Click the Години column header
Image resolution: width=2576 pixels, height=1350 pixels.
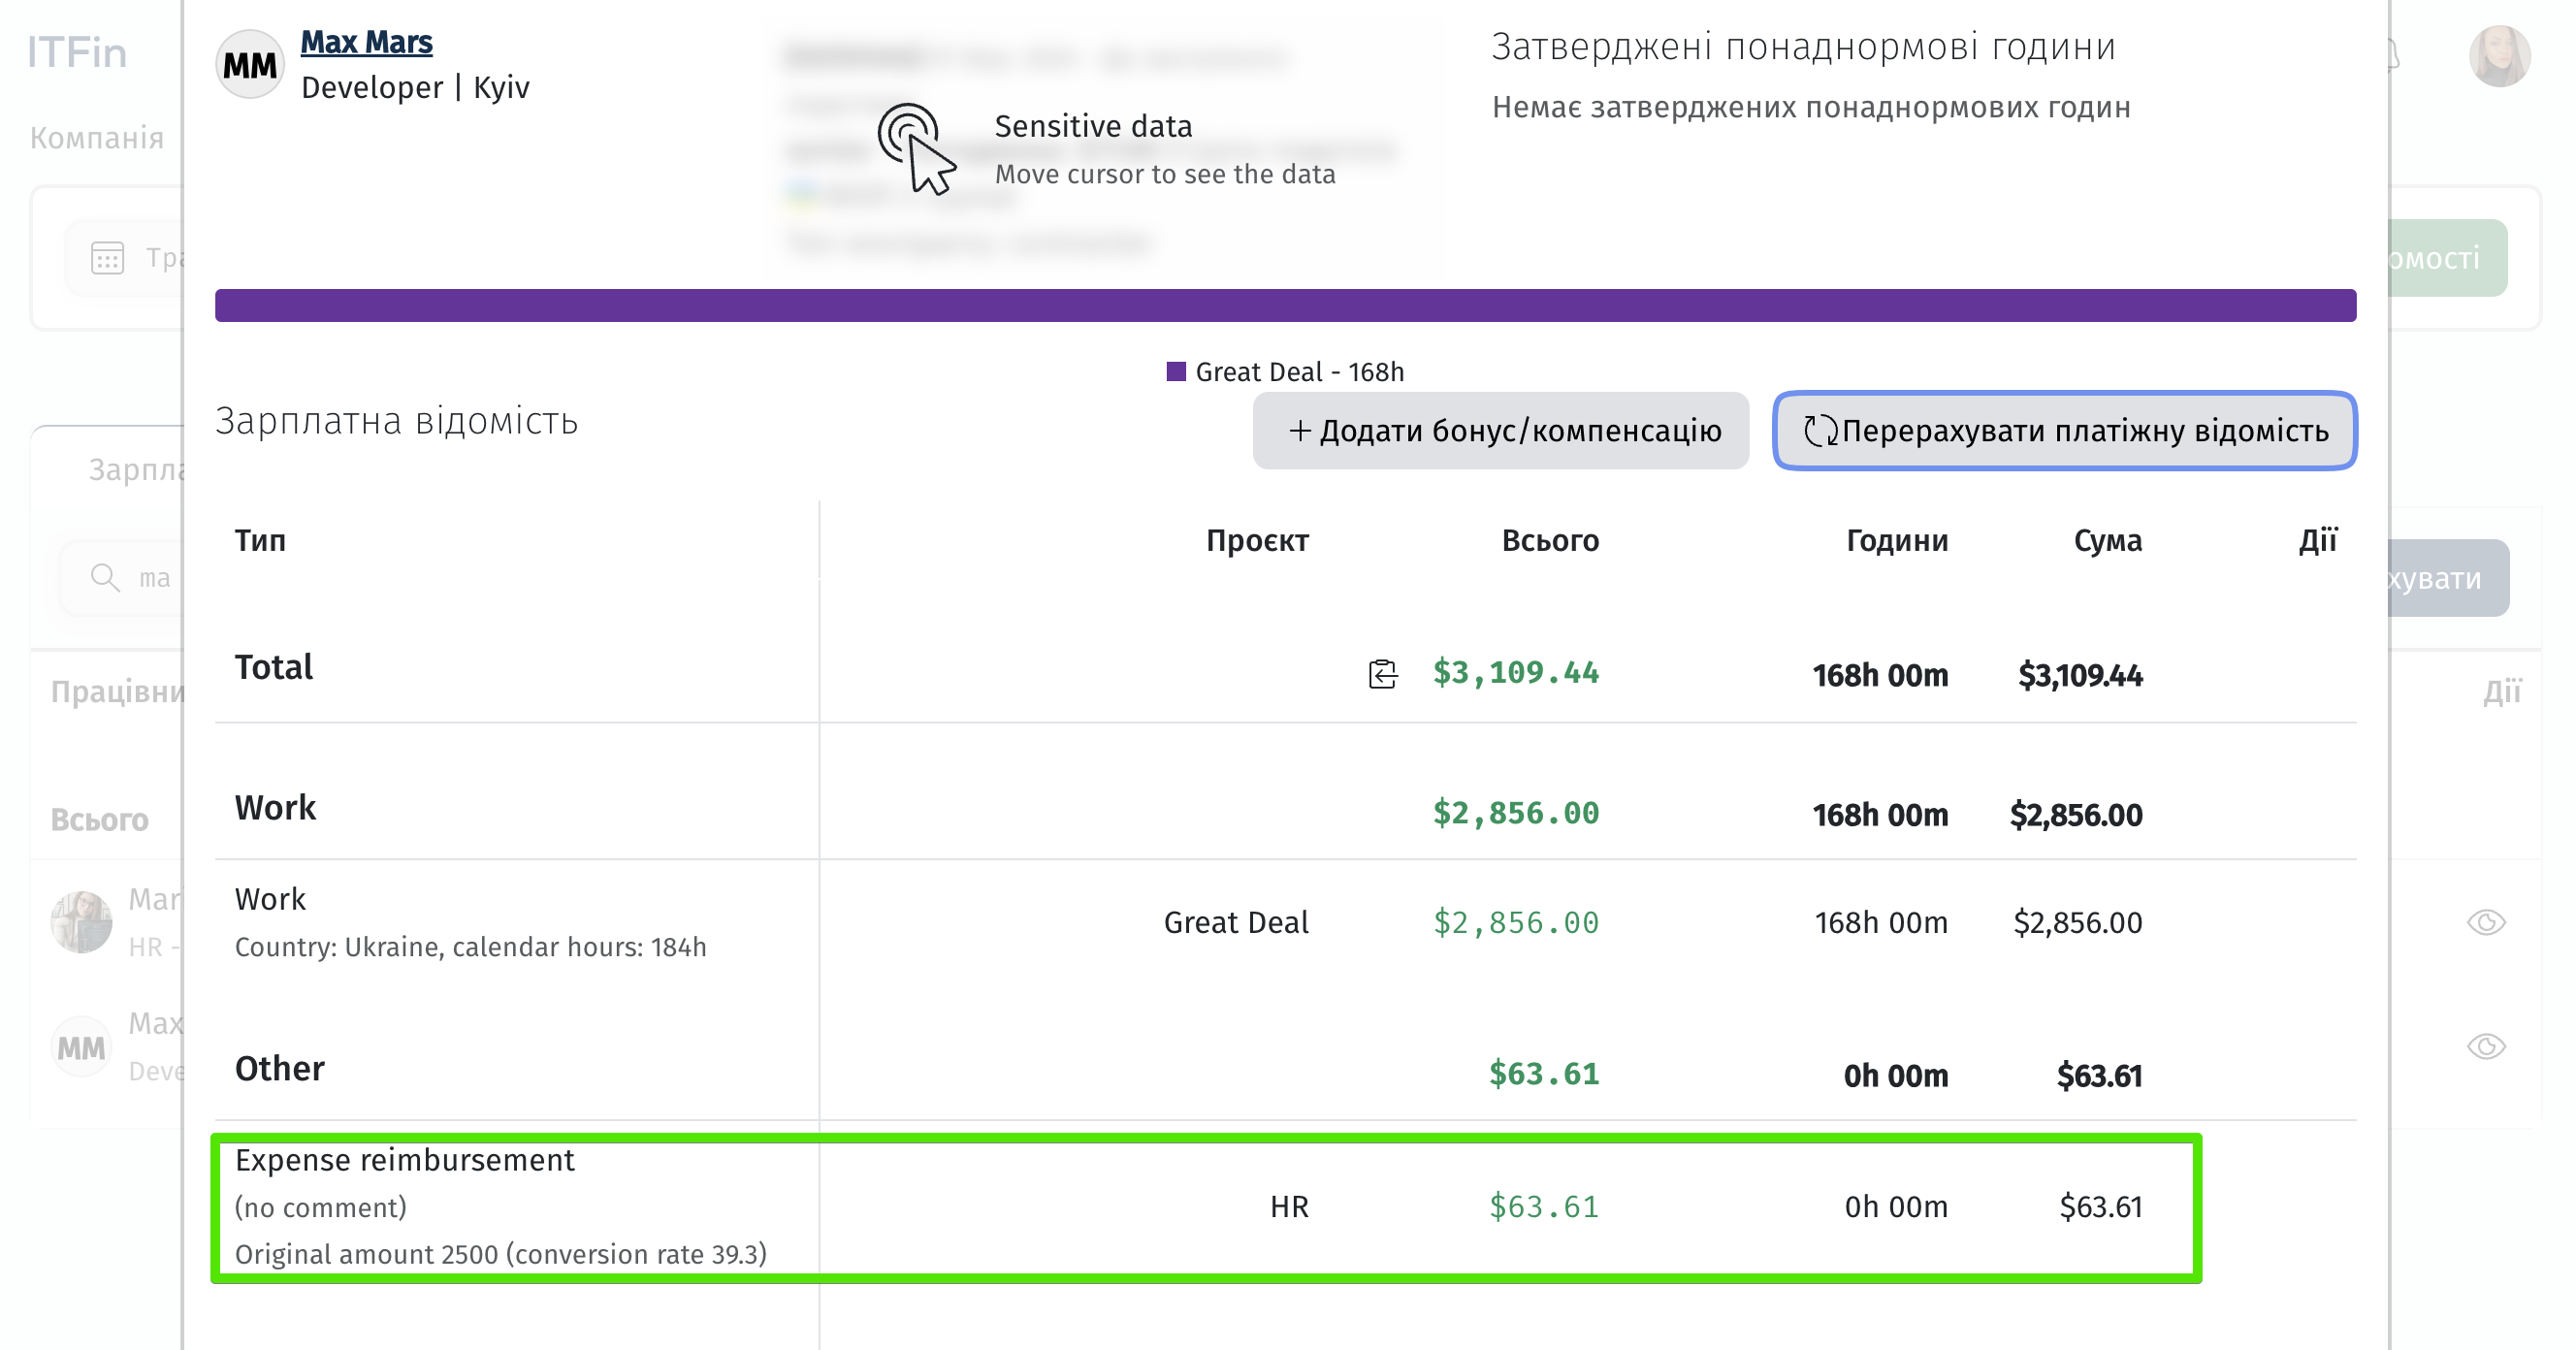pyautogui.click(x=1896, y=541)
